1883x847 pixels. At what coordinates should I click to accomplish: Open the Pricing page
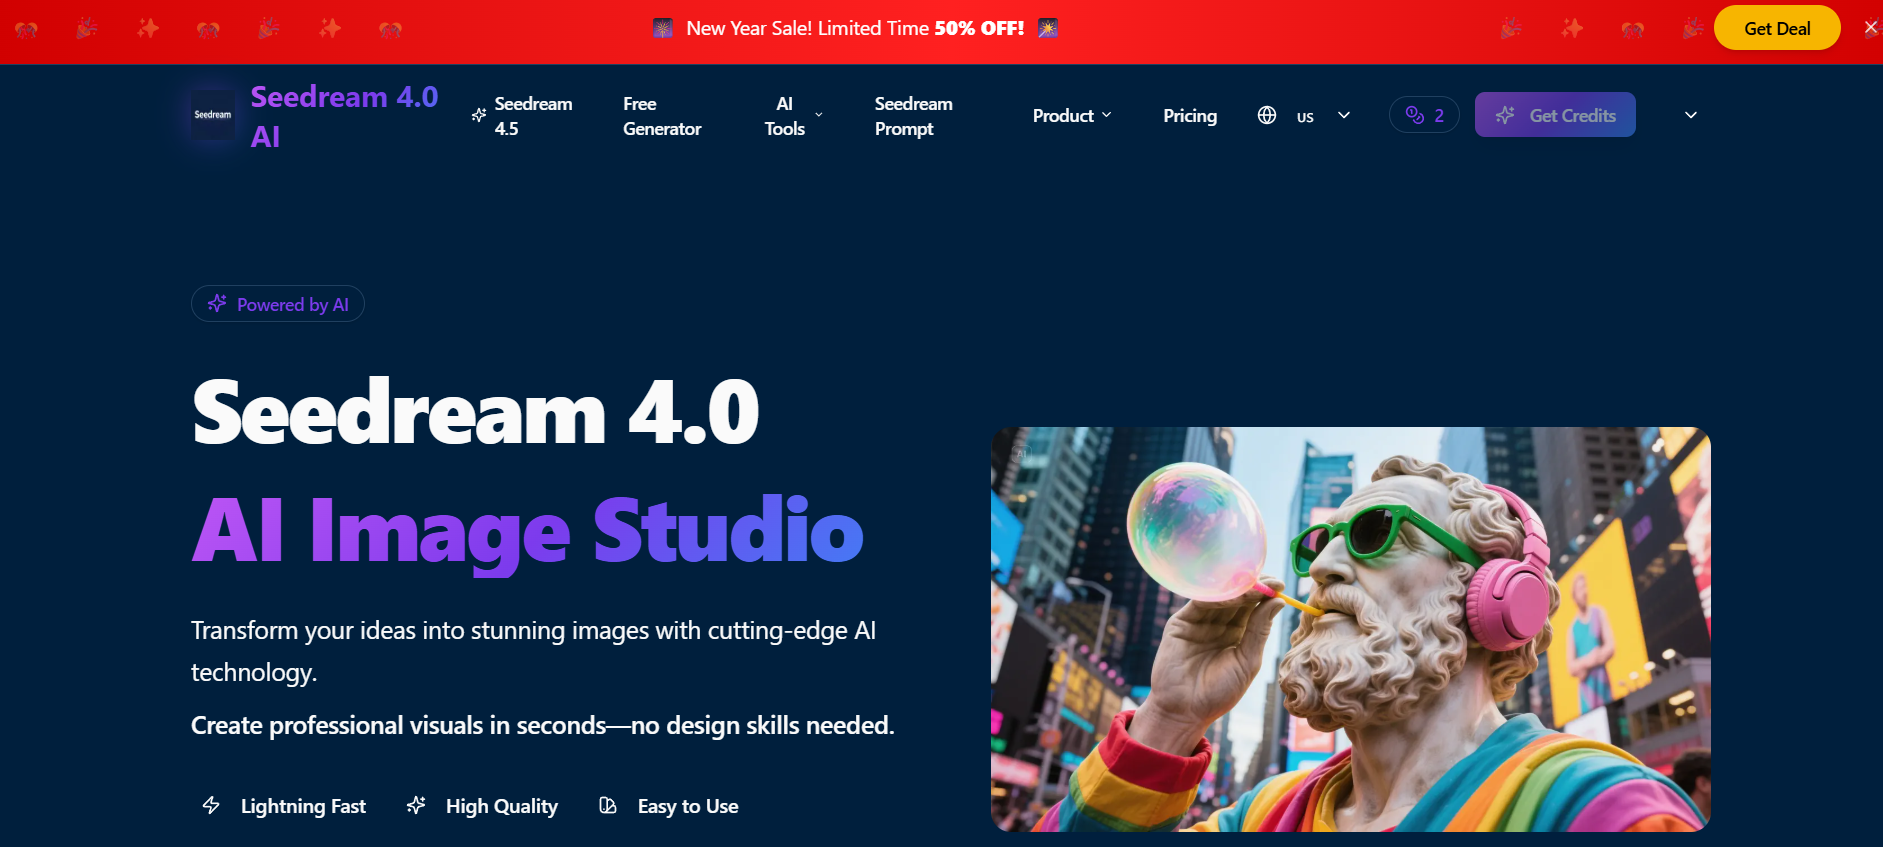pos(1190,116)
